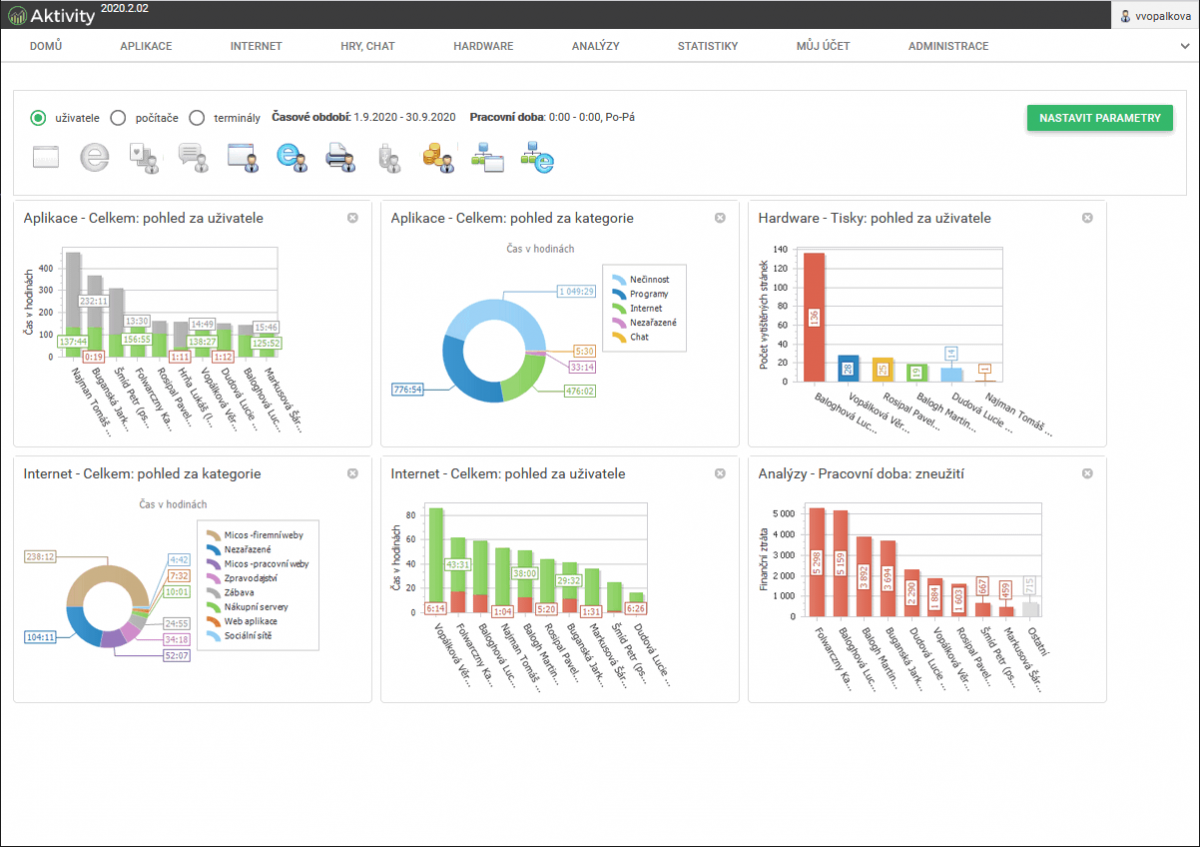The height and width of the screenshot is (847, 1200).
Task: Click the printer with user icon
Action: pos(339,157)
